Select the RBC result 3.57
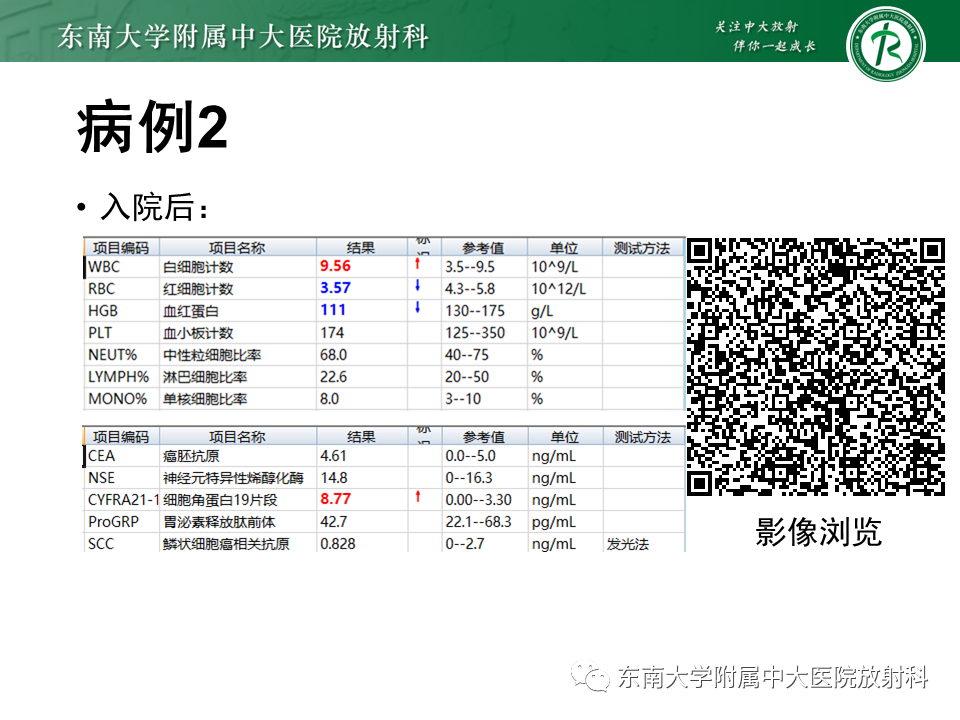 pos(335,288)
